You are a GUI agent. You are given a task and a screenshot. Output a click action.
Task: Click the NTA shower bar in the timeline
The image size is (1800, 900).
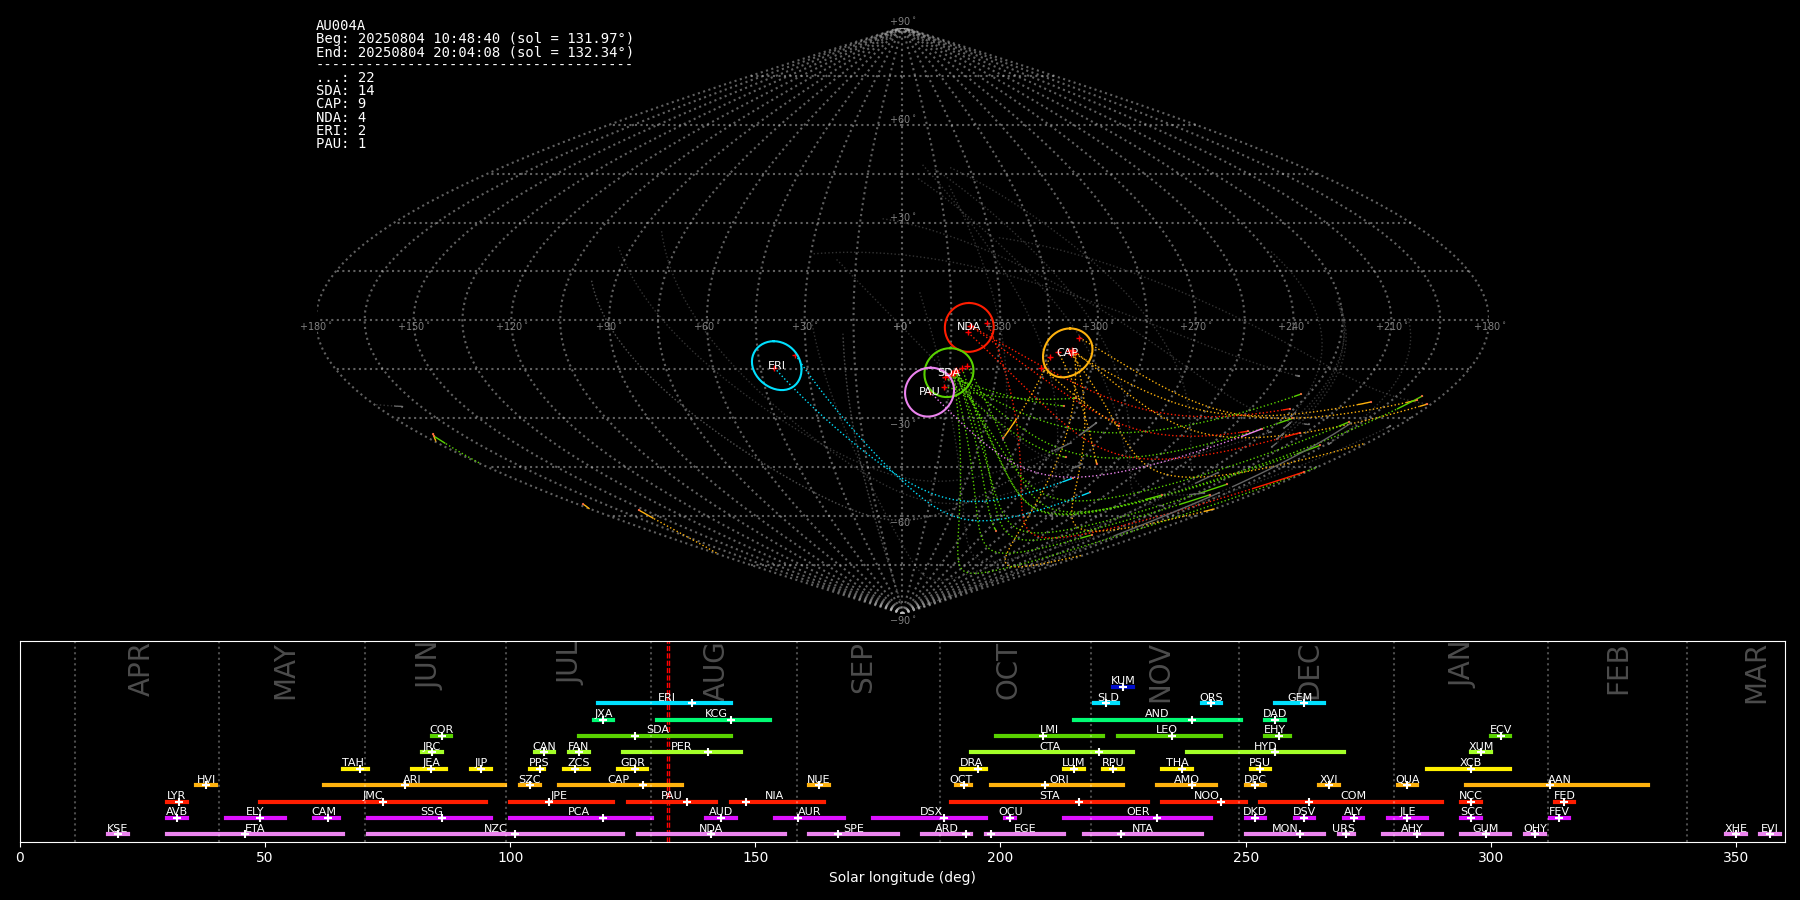coord(1142,834)
